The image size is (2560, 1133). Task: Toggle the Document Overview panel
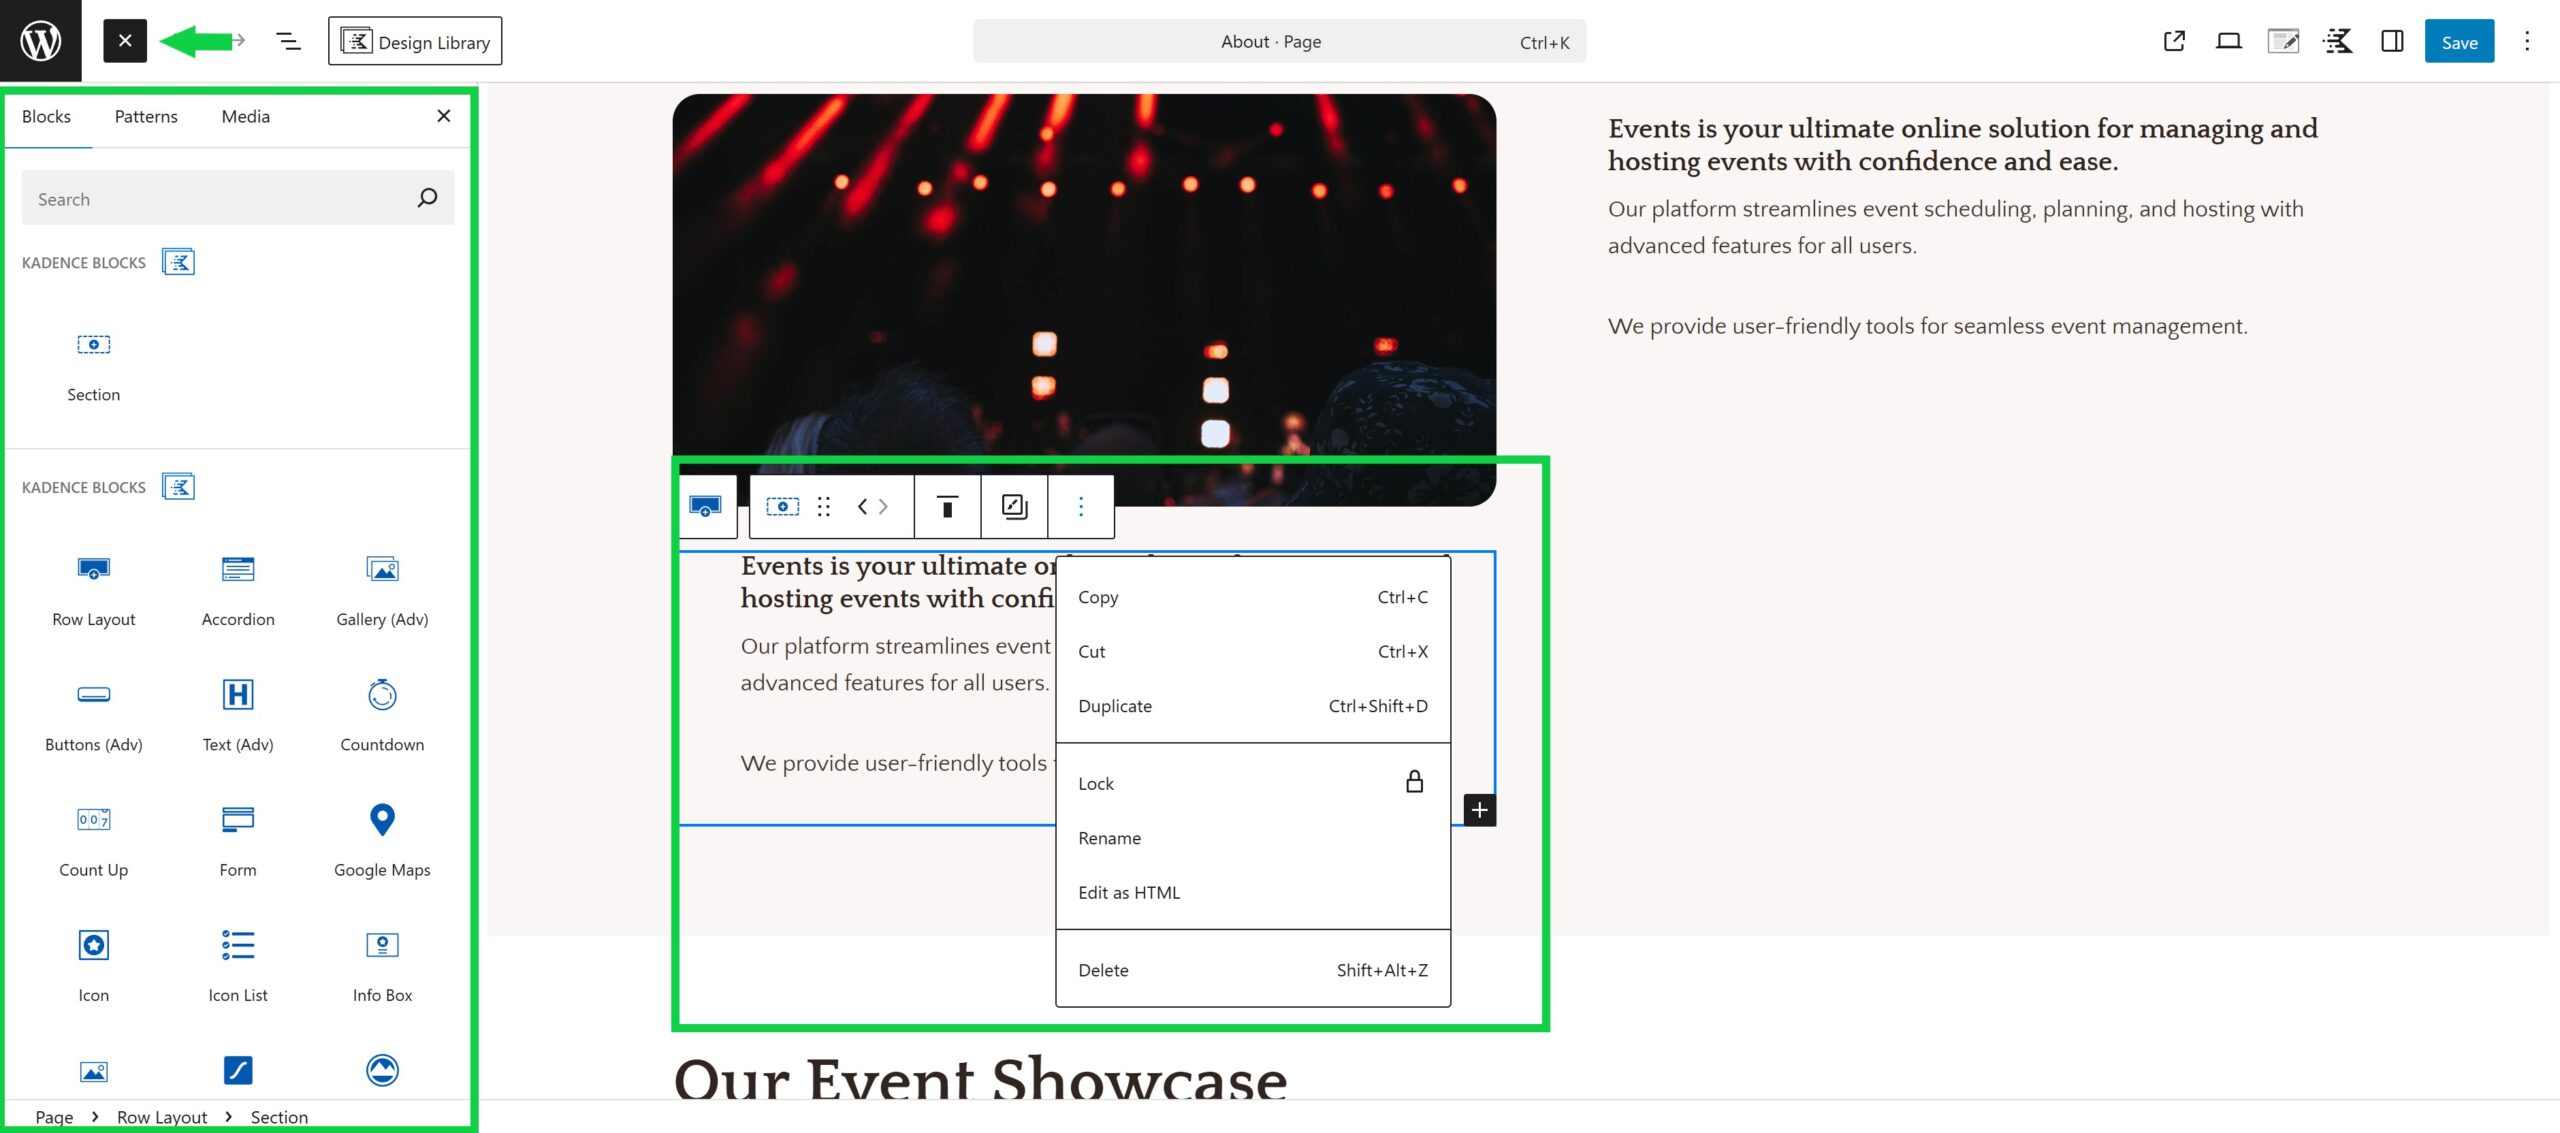(x=287, y=41)
